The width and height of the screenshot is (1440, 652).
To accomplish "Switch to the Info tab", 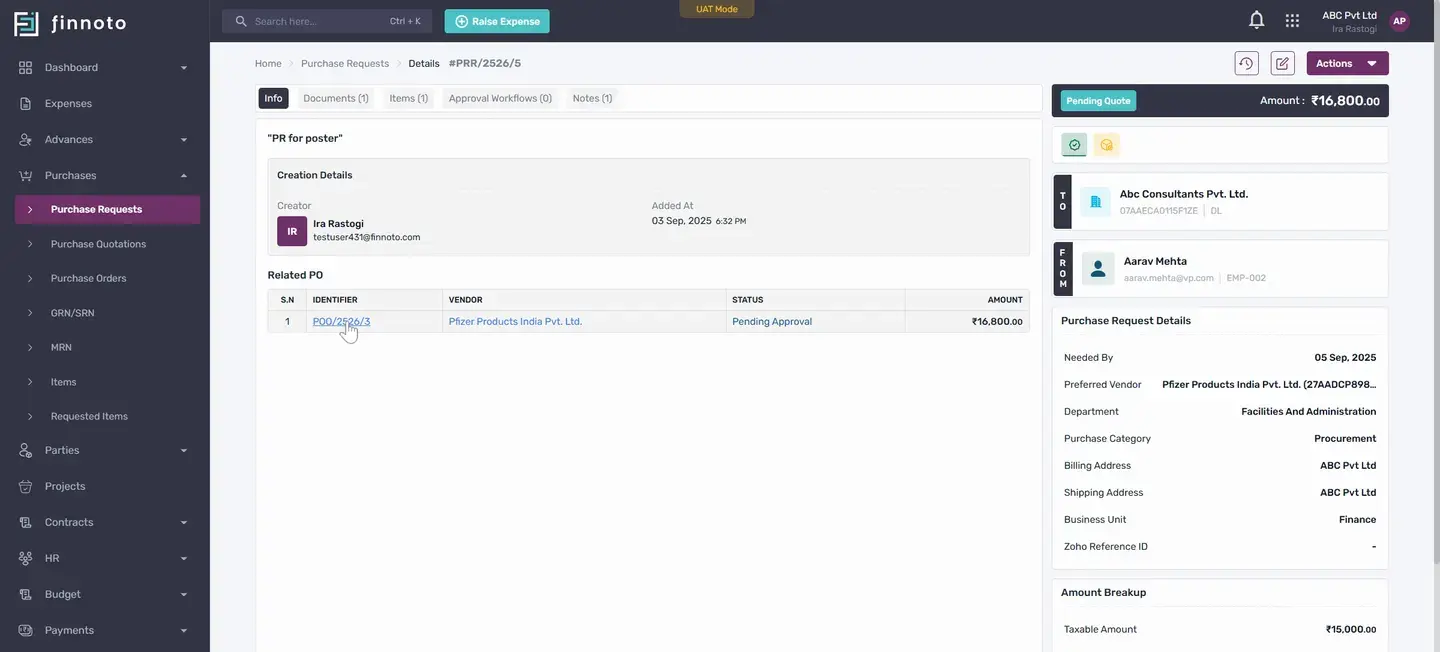I will 273,98.
